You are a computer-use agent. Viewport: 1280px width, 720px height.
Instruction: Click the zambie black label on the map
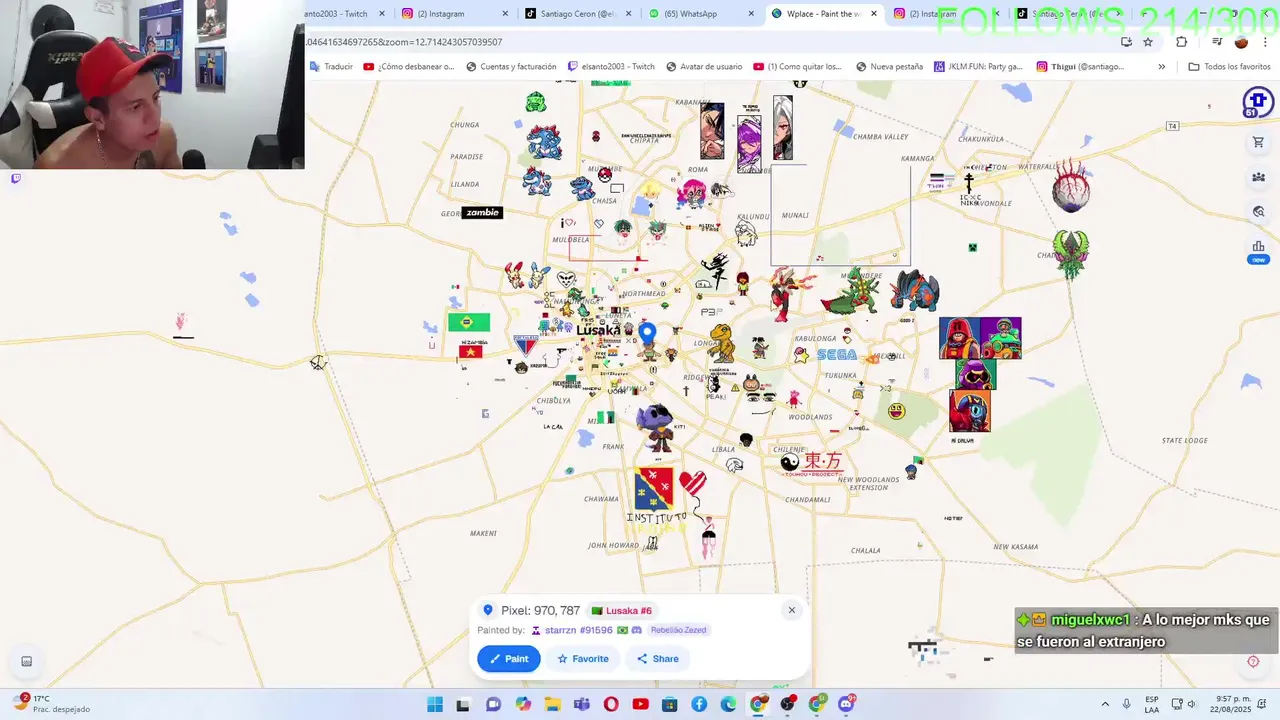(482, 212)
